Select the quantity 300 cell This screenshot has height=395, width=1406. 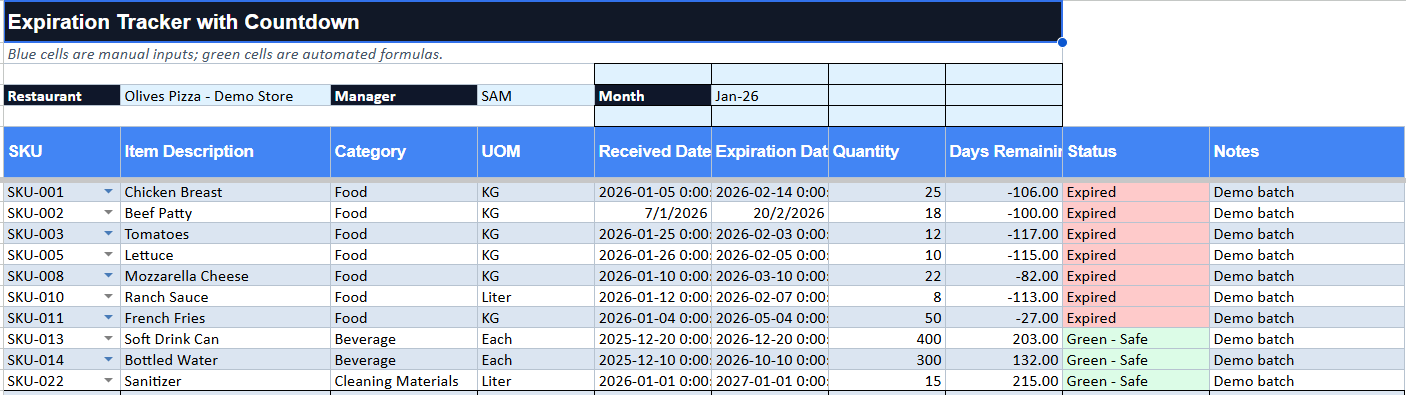[x=887, y=360]
